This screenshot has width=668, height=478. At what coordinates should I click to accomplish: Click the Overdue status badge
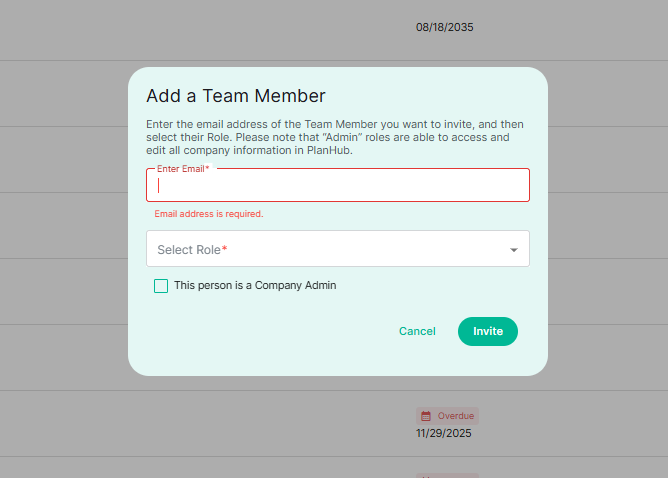click(x=447, y=416)
